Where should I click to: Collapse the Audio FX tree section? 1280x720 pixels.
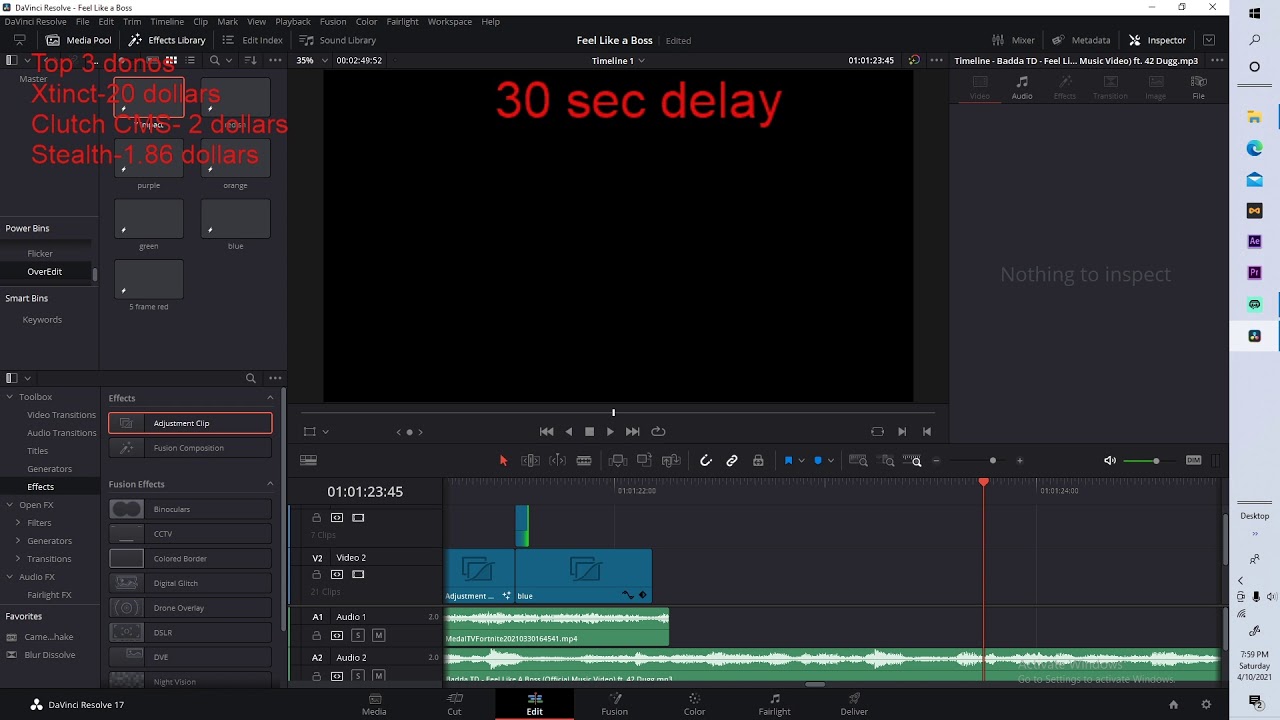10,577
